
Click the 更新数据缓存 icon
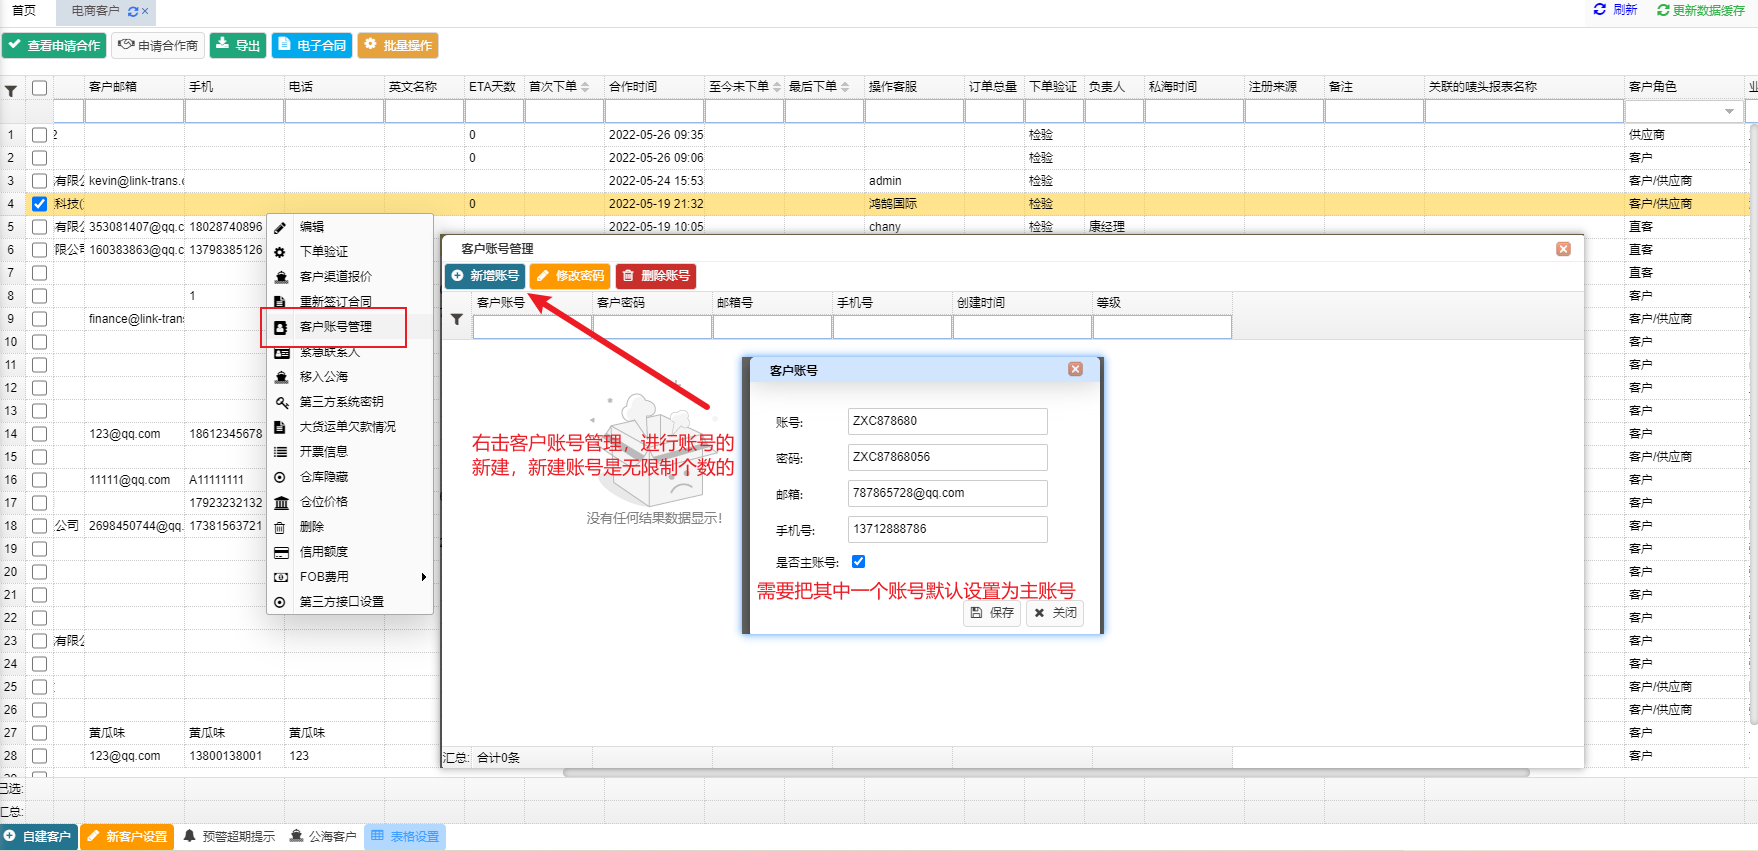point(1663,10)
